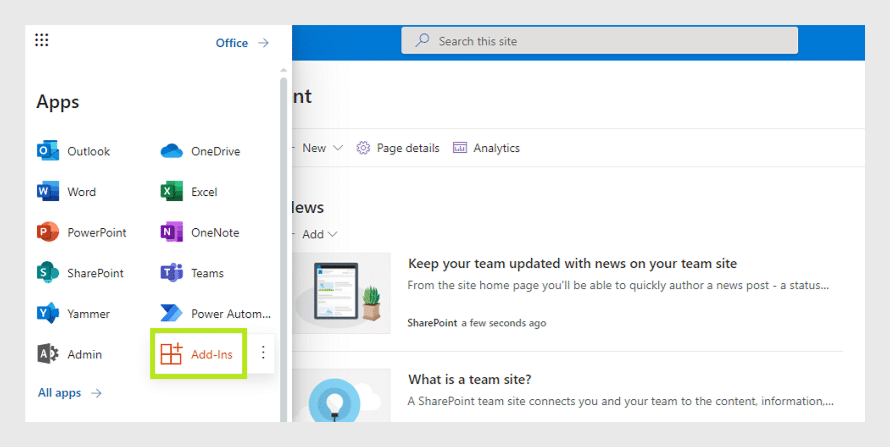Open more options next to Add-Ins
This screenshot has width=890, height=447.
[263, 353]
